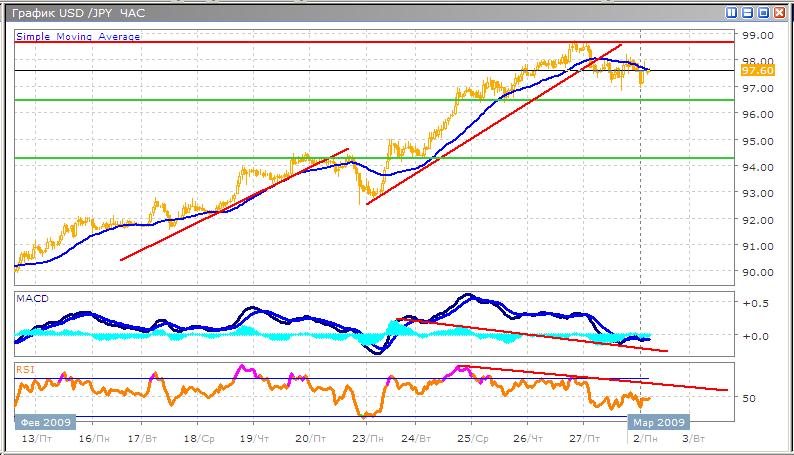Click the Simple Moving Average label

click(78, 36)
